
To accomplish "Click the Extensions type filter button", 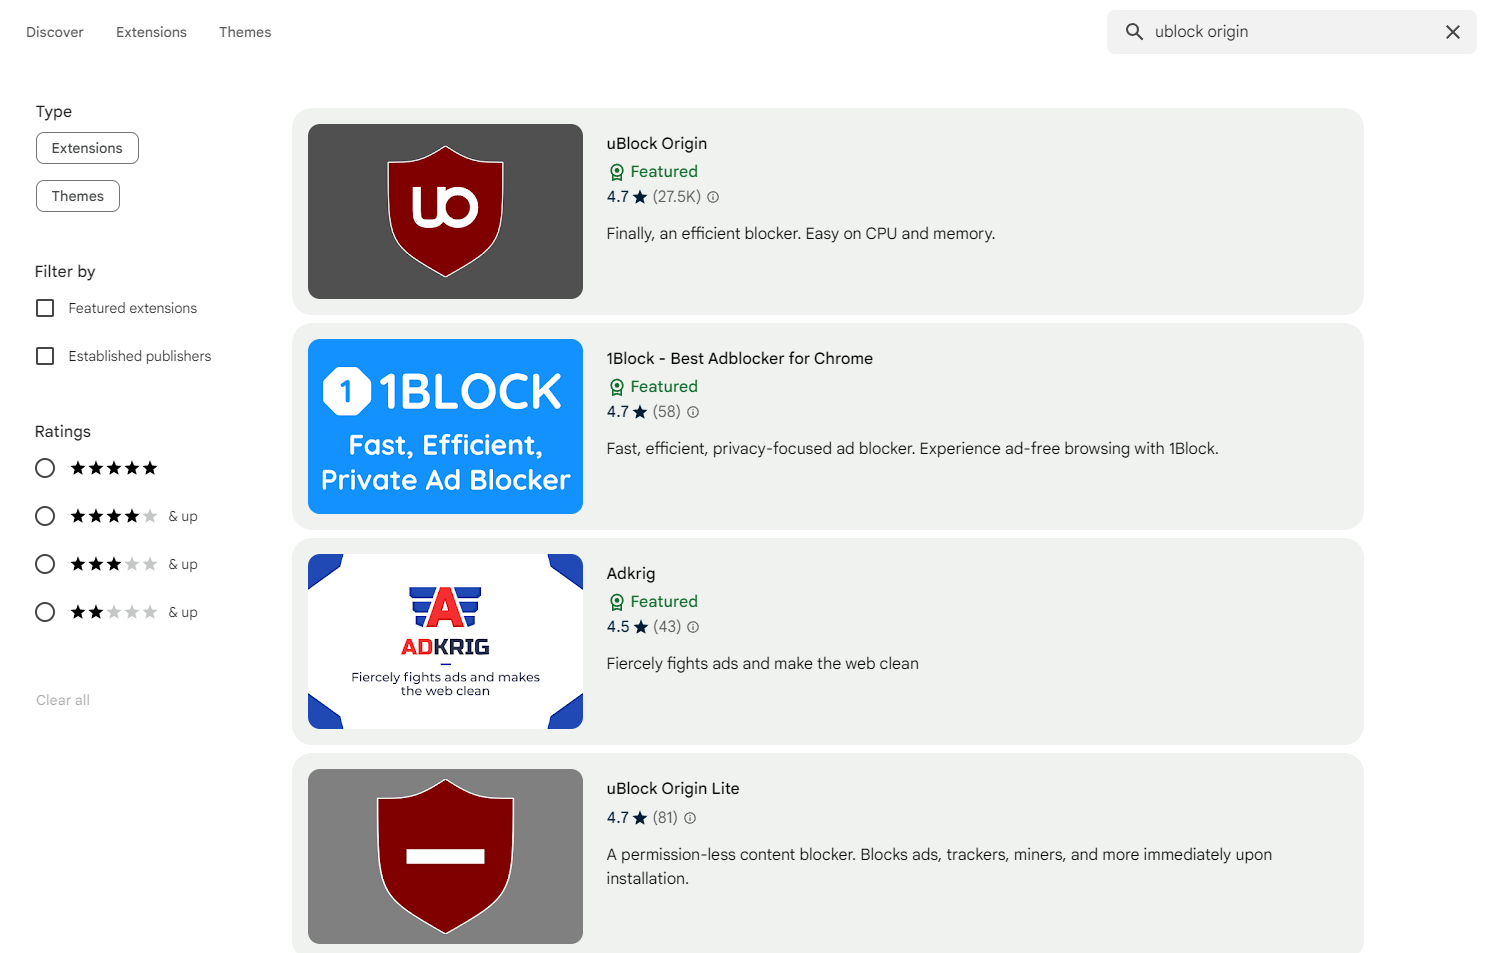I will coord(87,147).
